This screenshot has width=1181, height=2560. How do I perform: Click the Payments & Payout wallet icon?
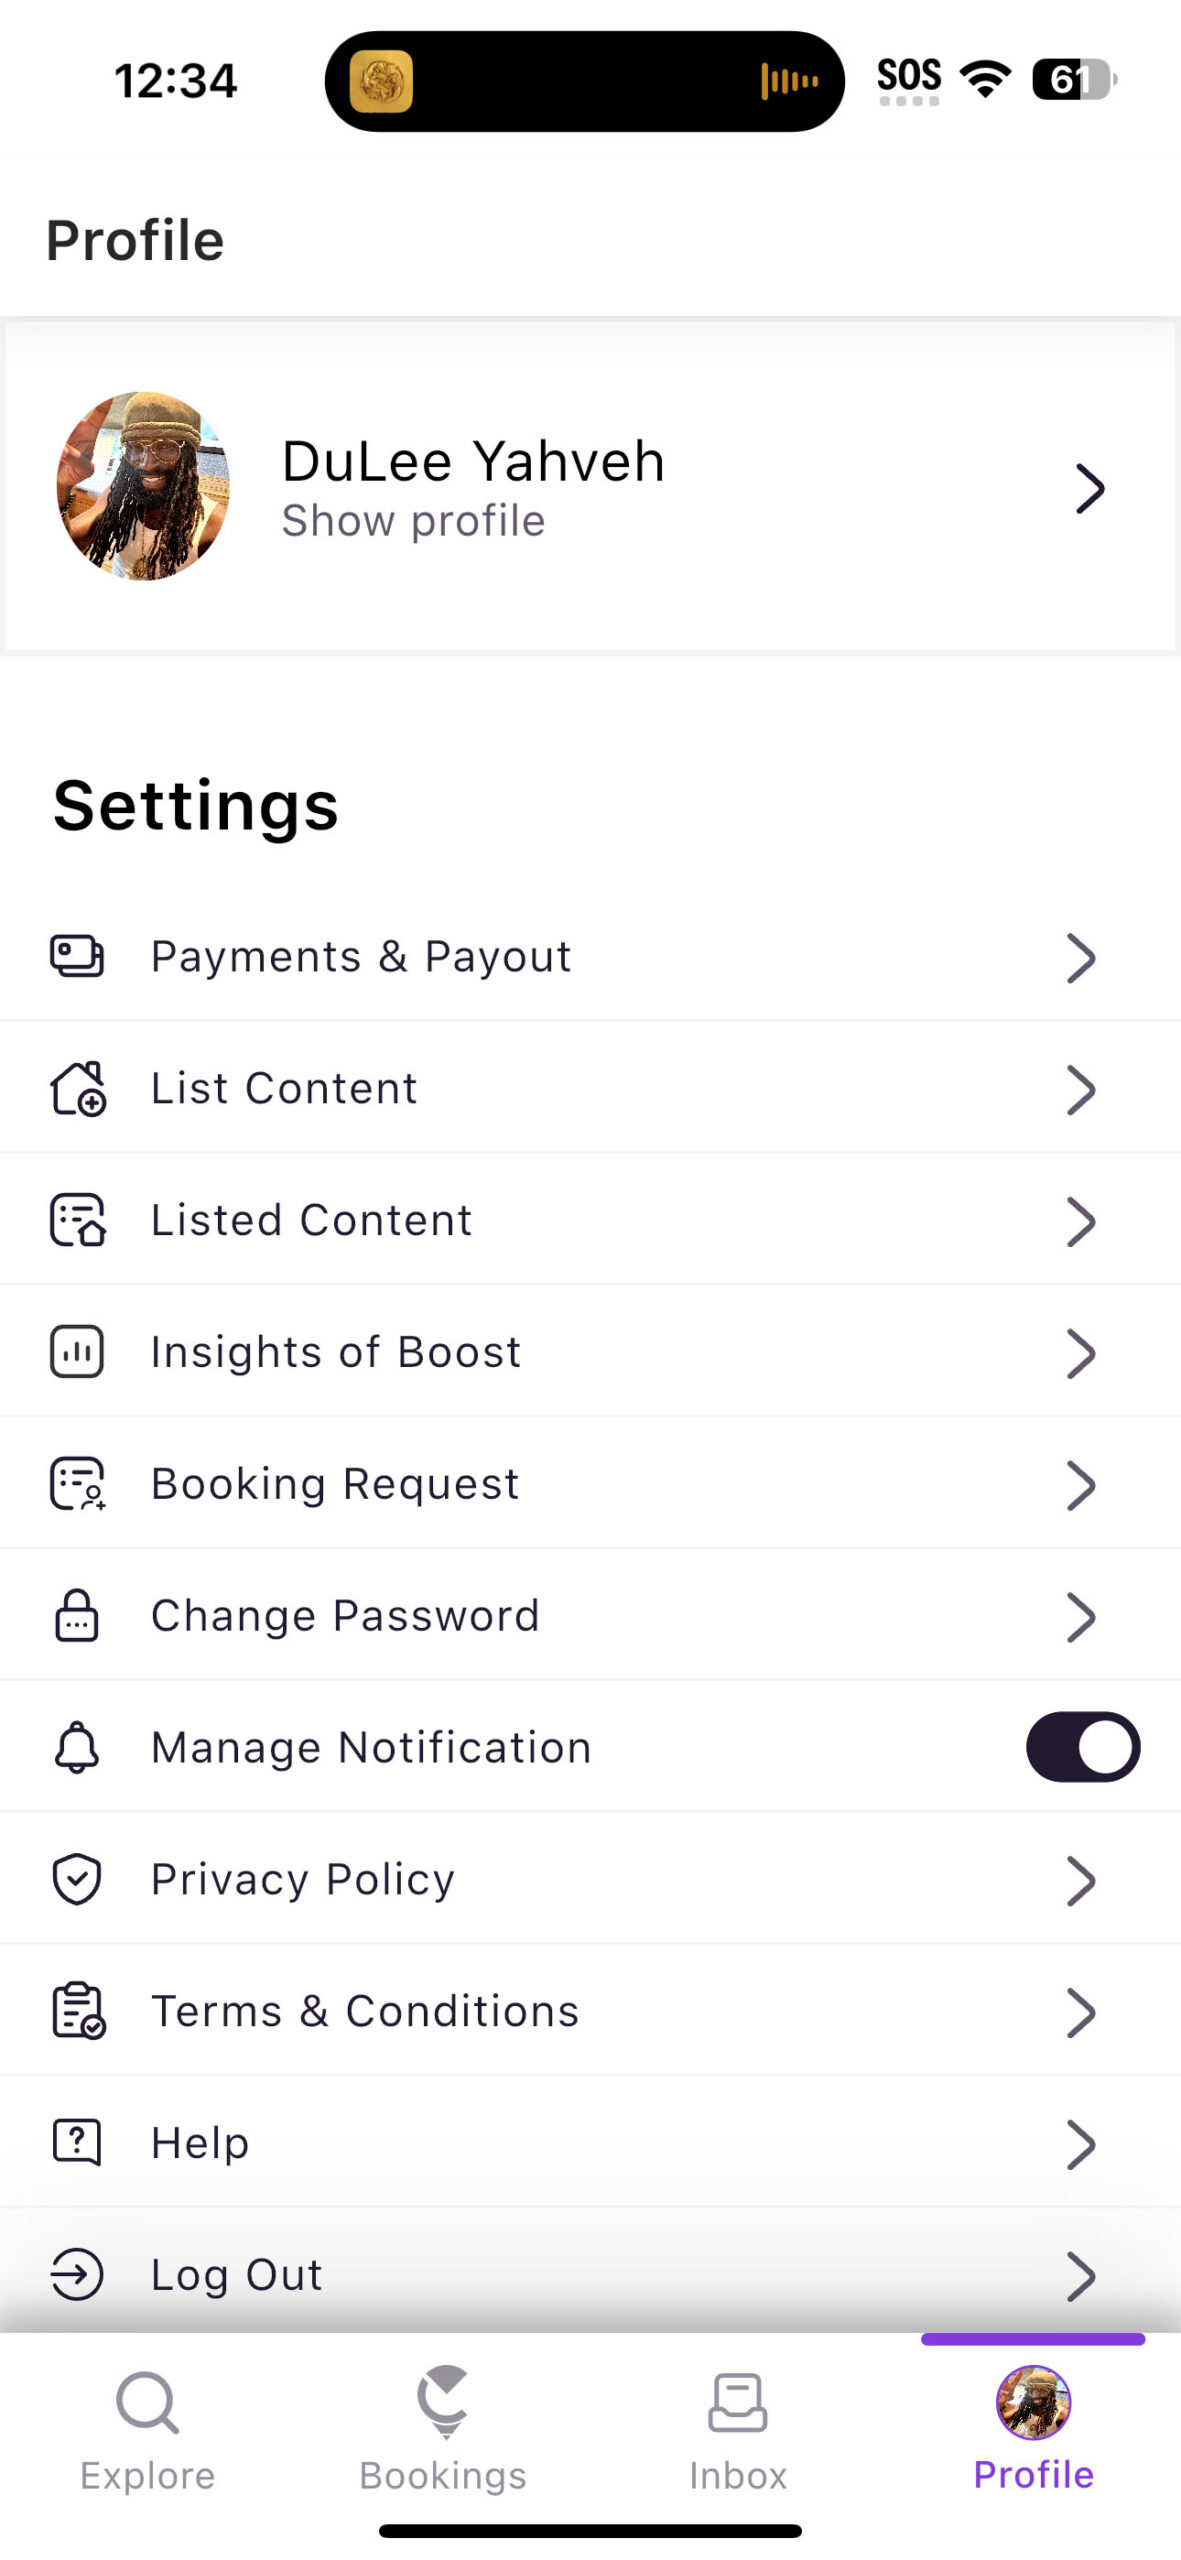tap(77, 956)
